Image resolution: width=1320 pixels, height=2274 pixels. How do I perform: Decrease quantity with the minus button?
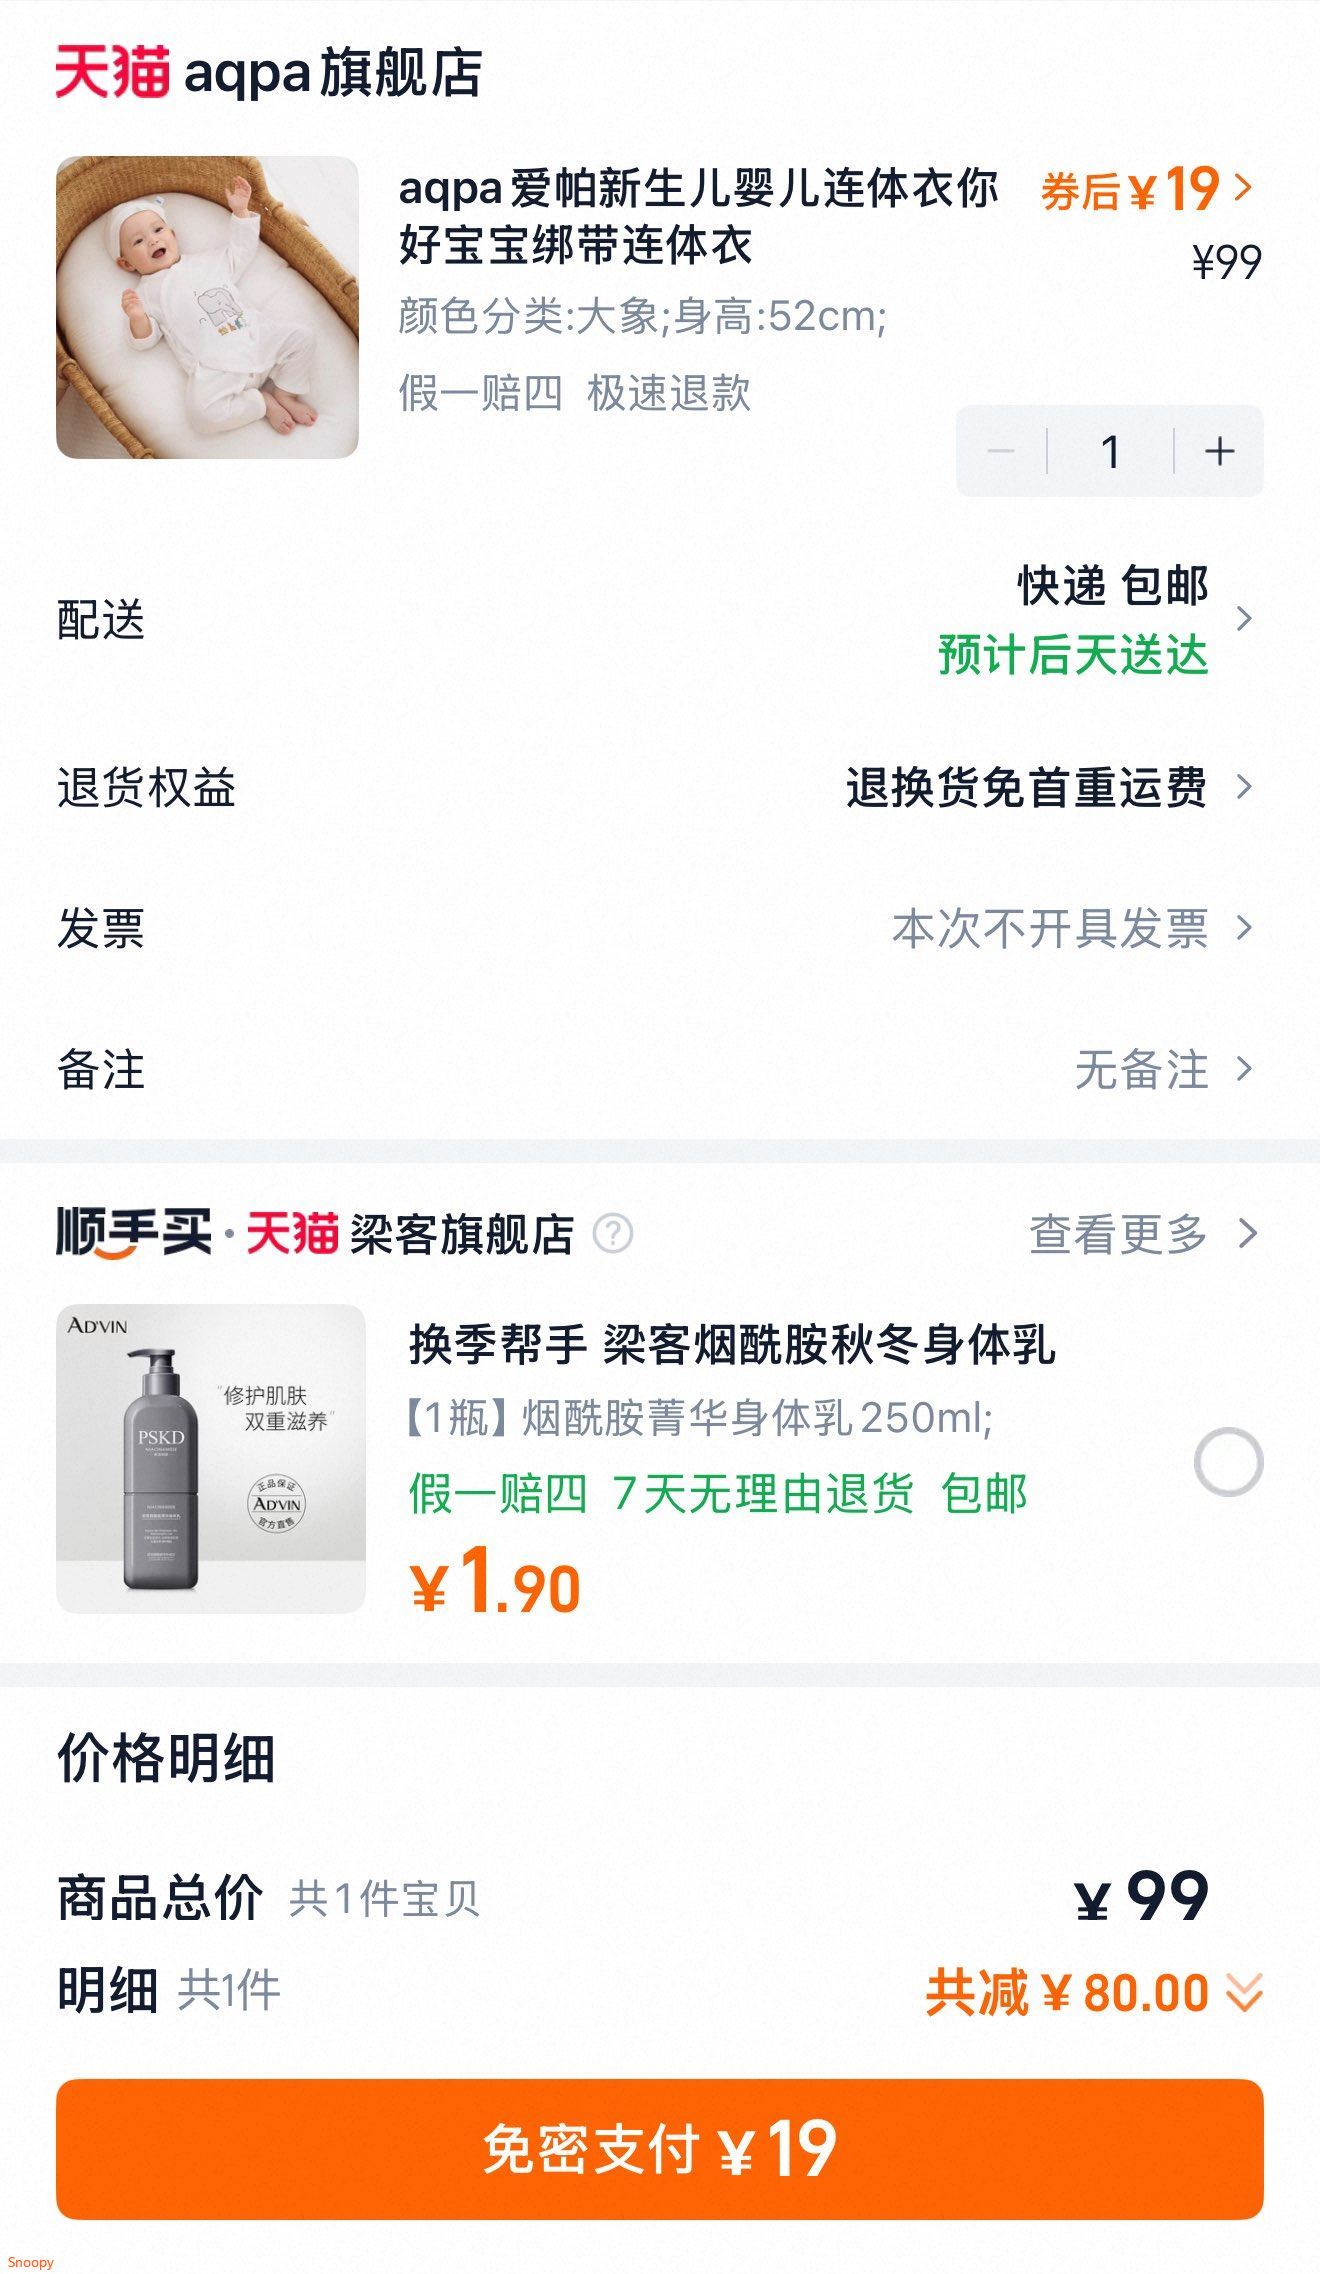1001,451
